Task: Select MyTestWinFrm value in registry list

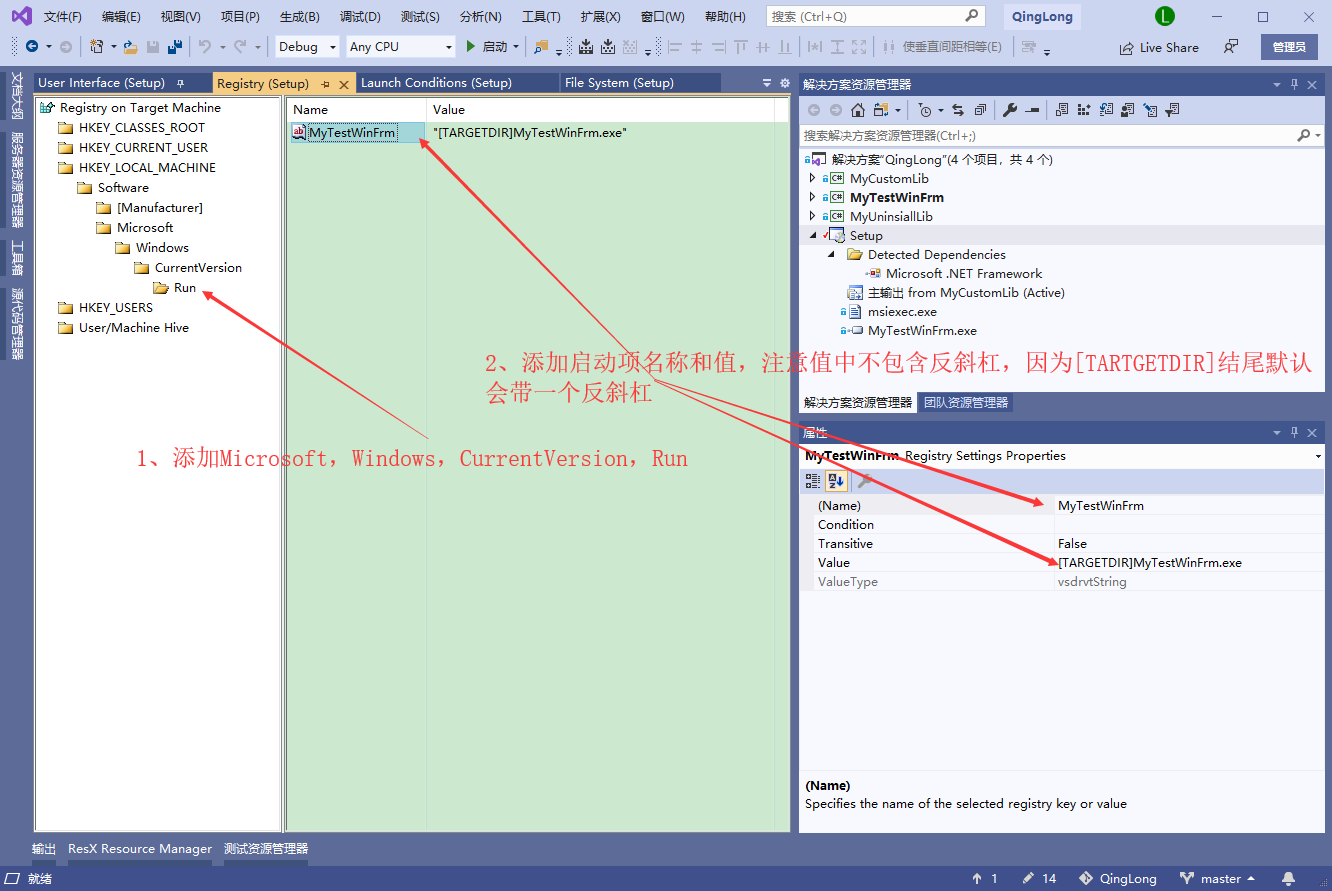Action: 352,132
